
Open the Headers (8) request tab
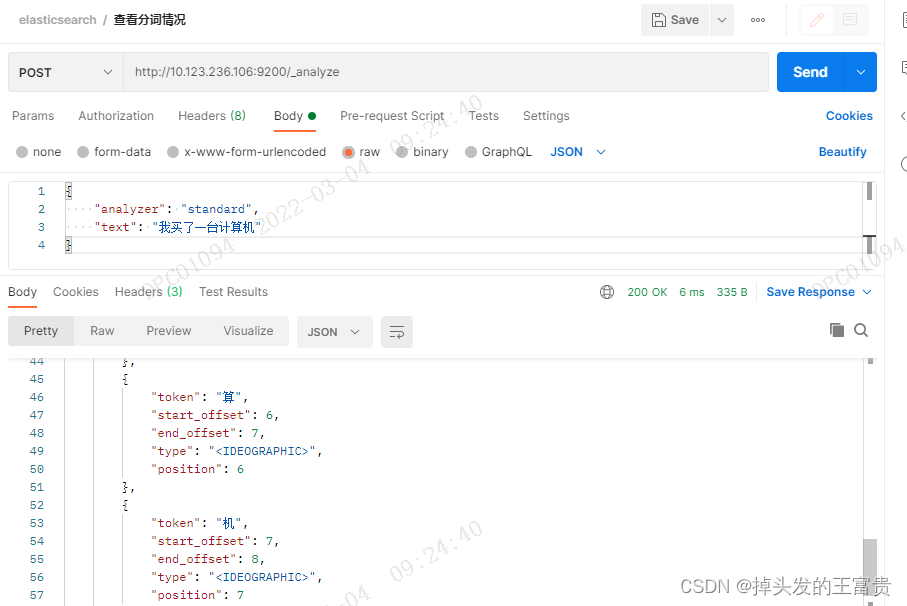click(x=212, y=116)
